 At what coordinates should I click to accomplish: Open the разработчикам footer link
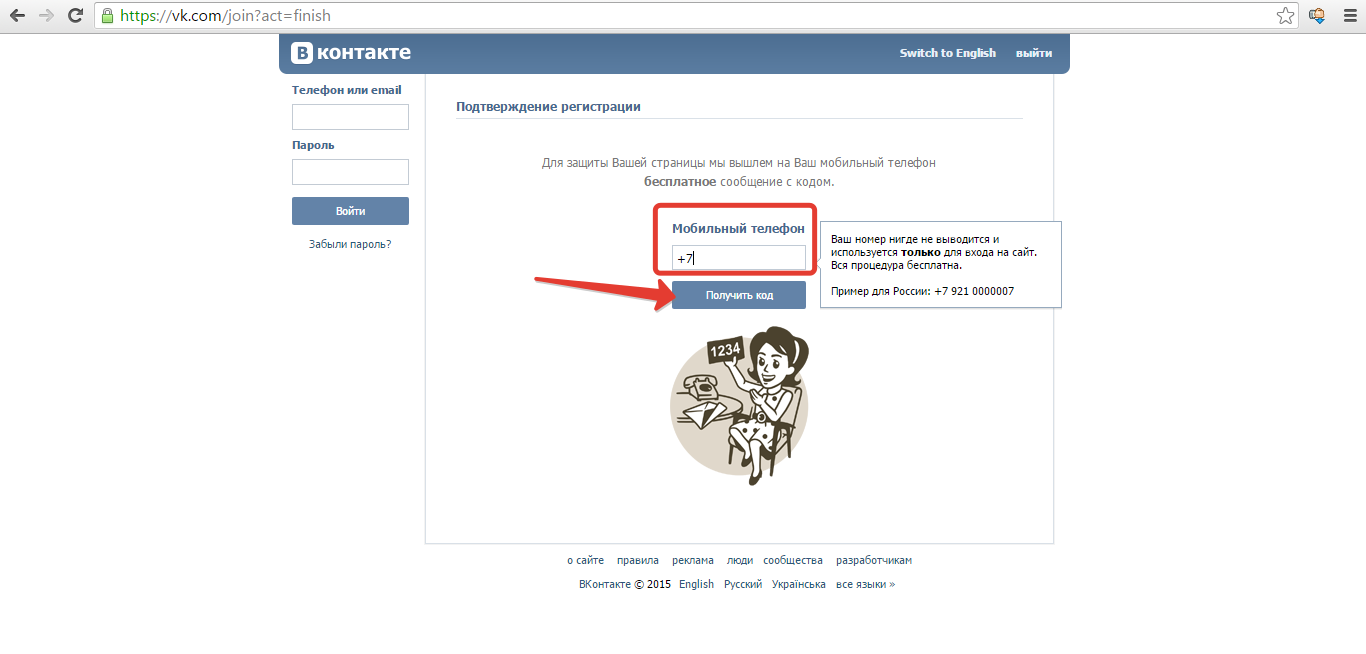coord(874,560)
